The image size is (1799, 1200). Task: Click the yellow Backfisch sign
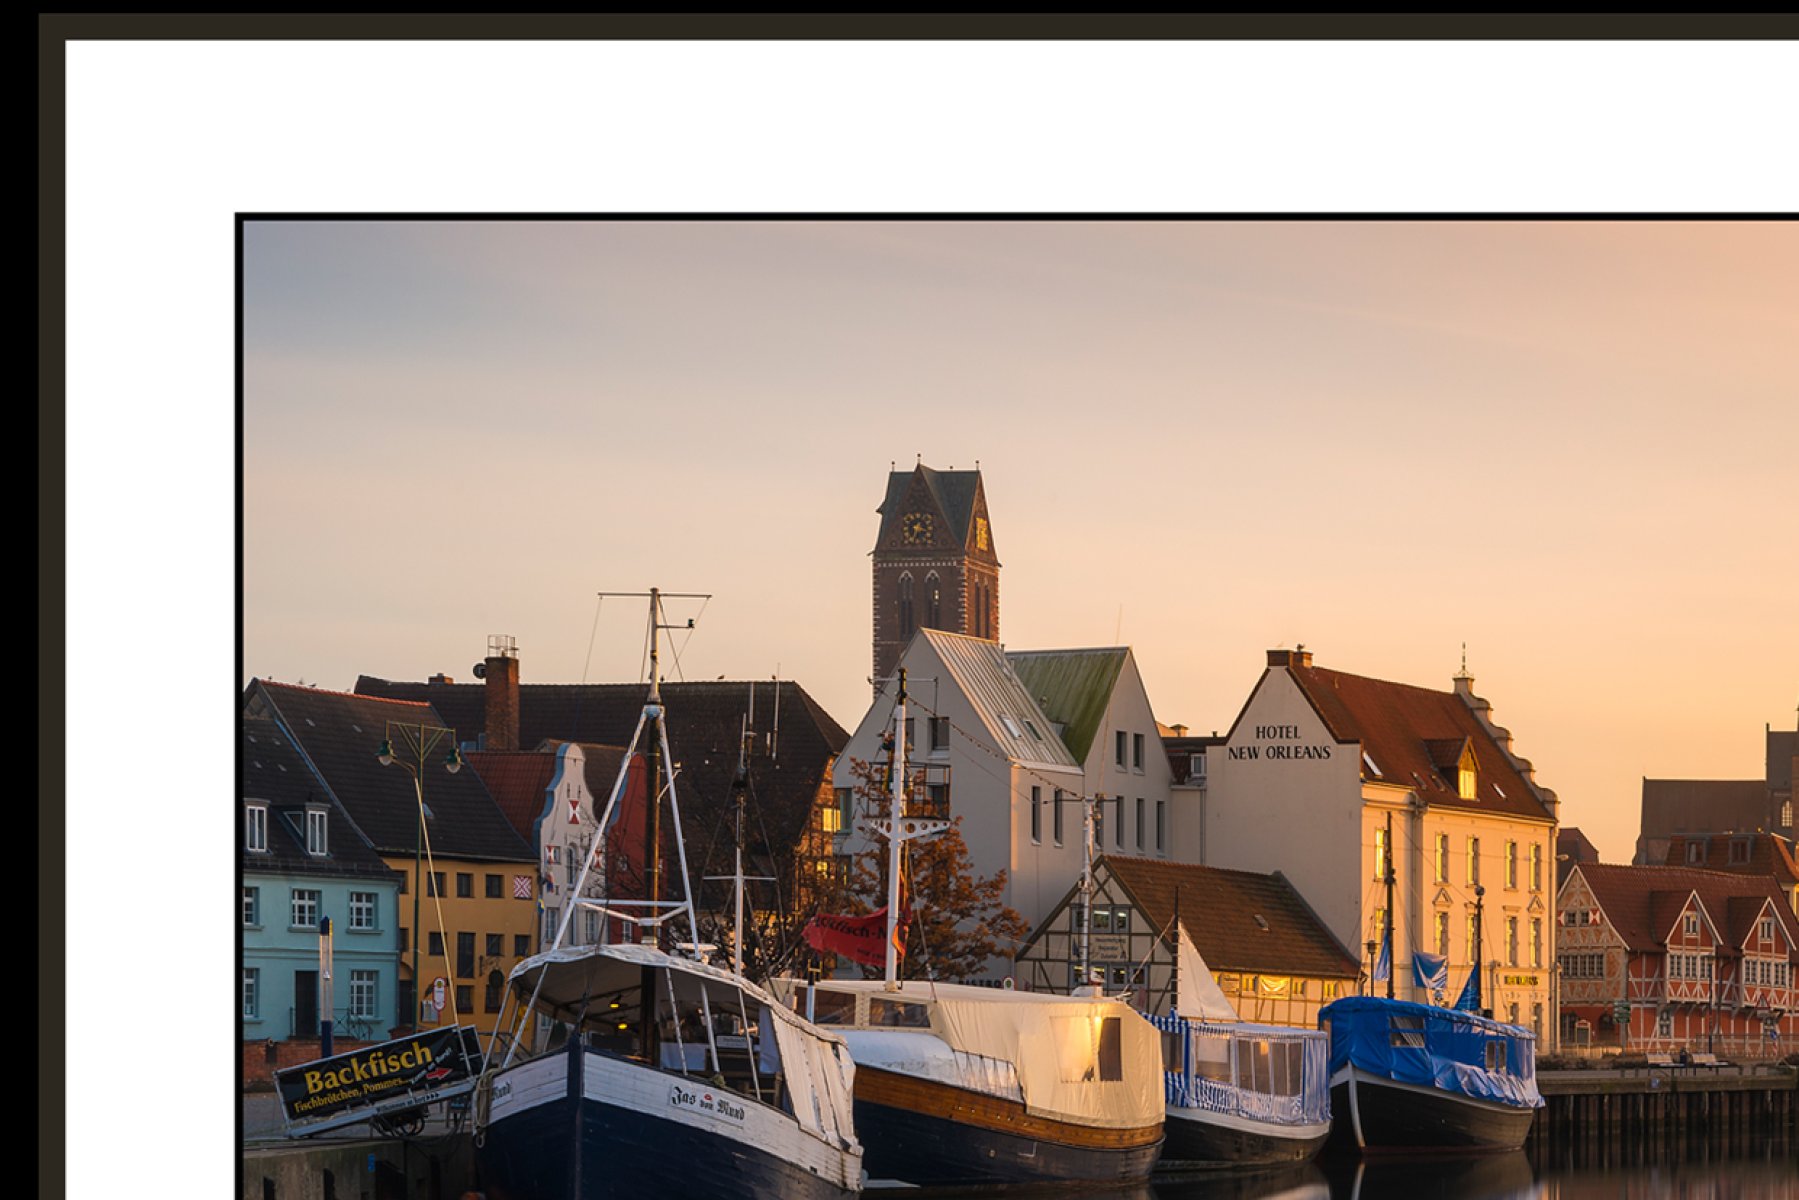(368, 1080)
